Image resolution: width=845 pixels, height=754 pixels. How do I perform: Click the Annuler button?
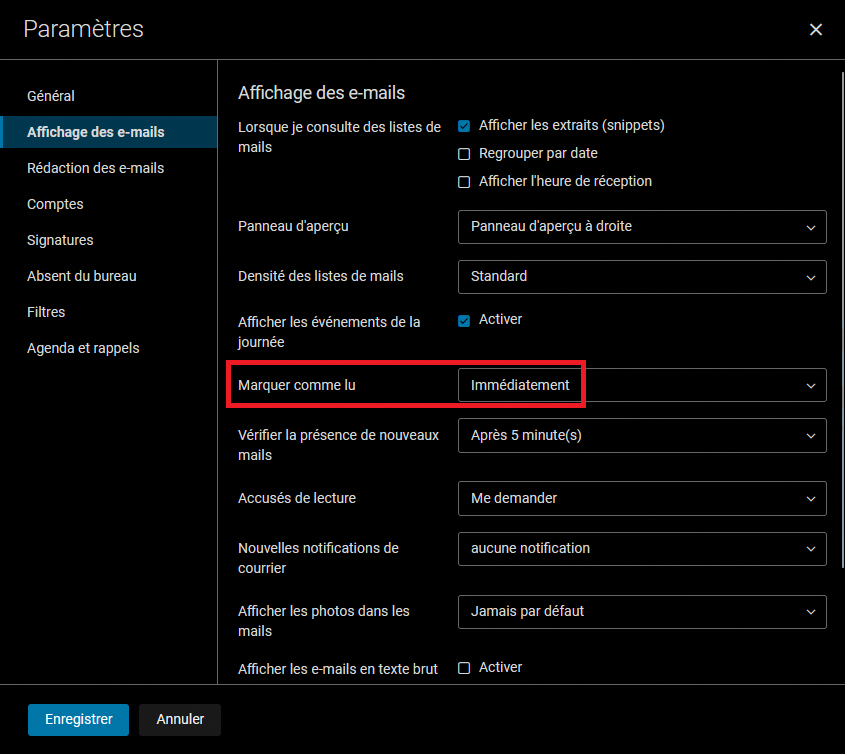(x=180, y=719)
